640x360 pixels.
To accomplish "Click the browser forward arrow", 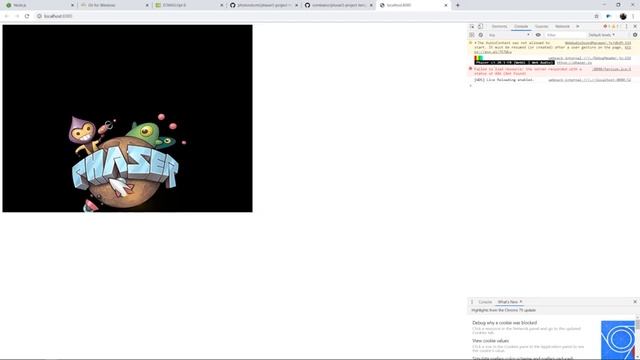I will tap(17, 16).
